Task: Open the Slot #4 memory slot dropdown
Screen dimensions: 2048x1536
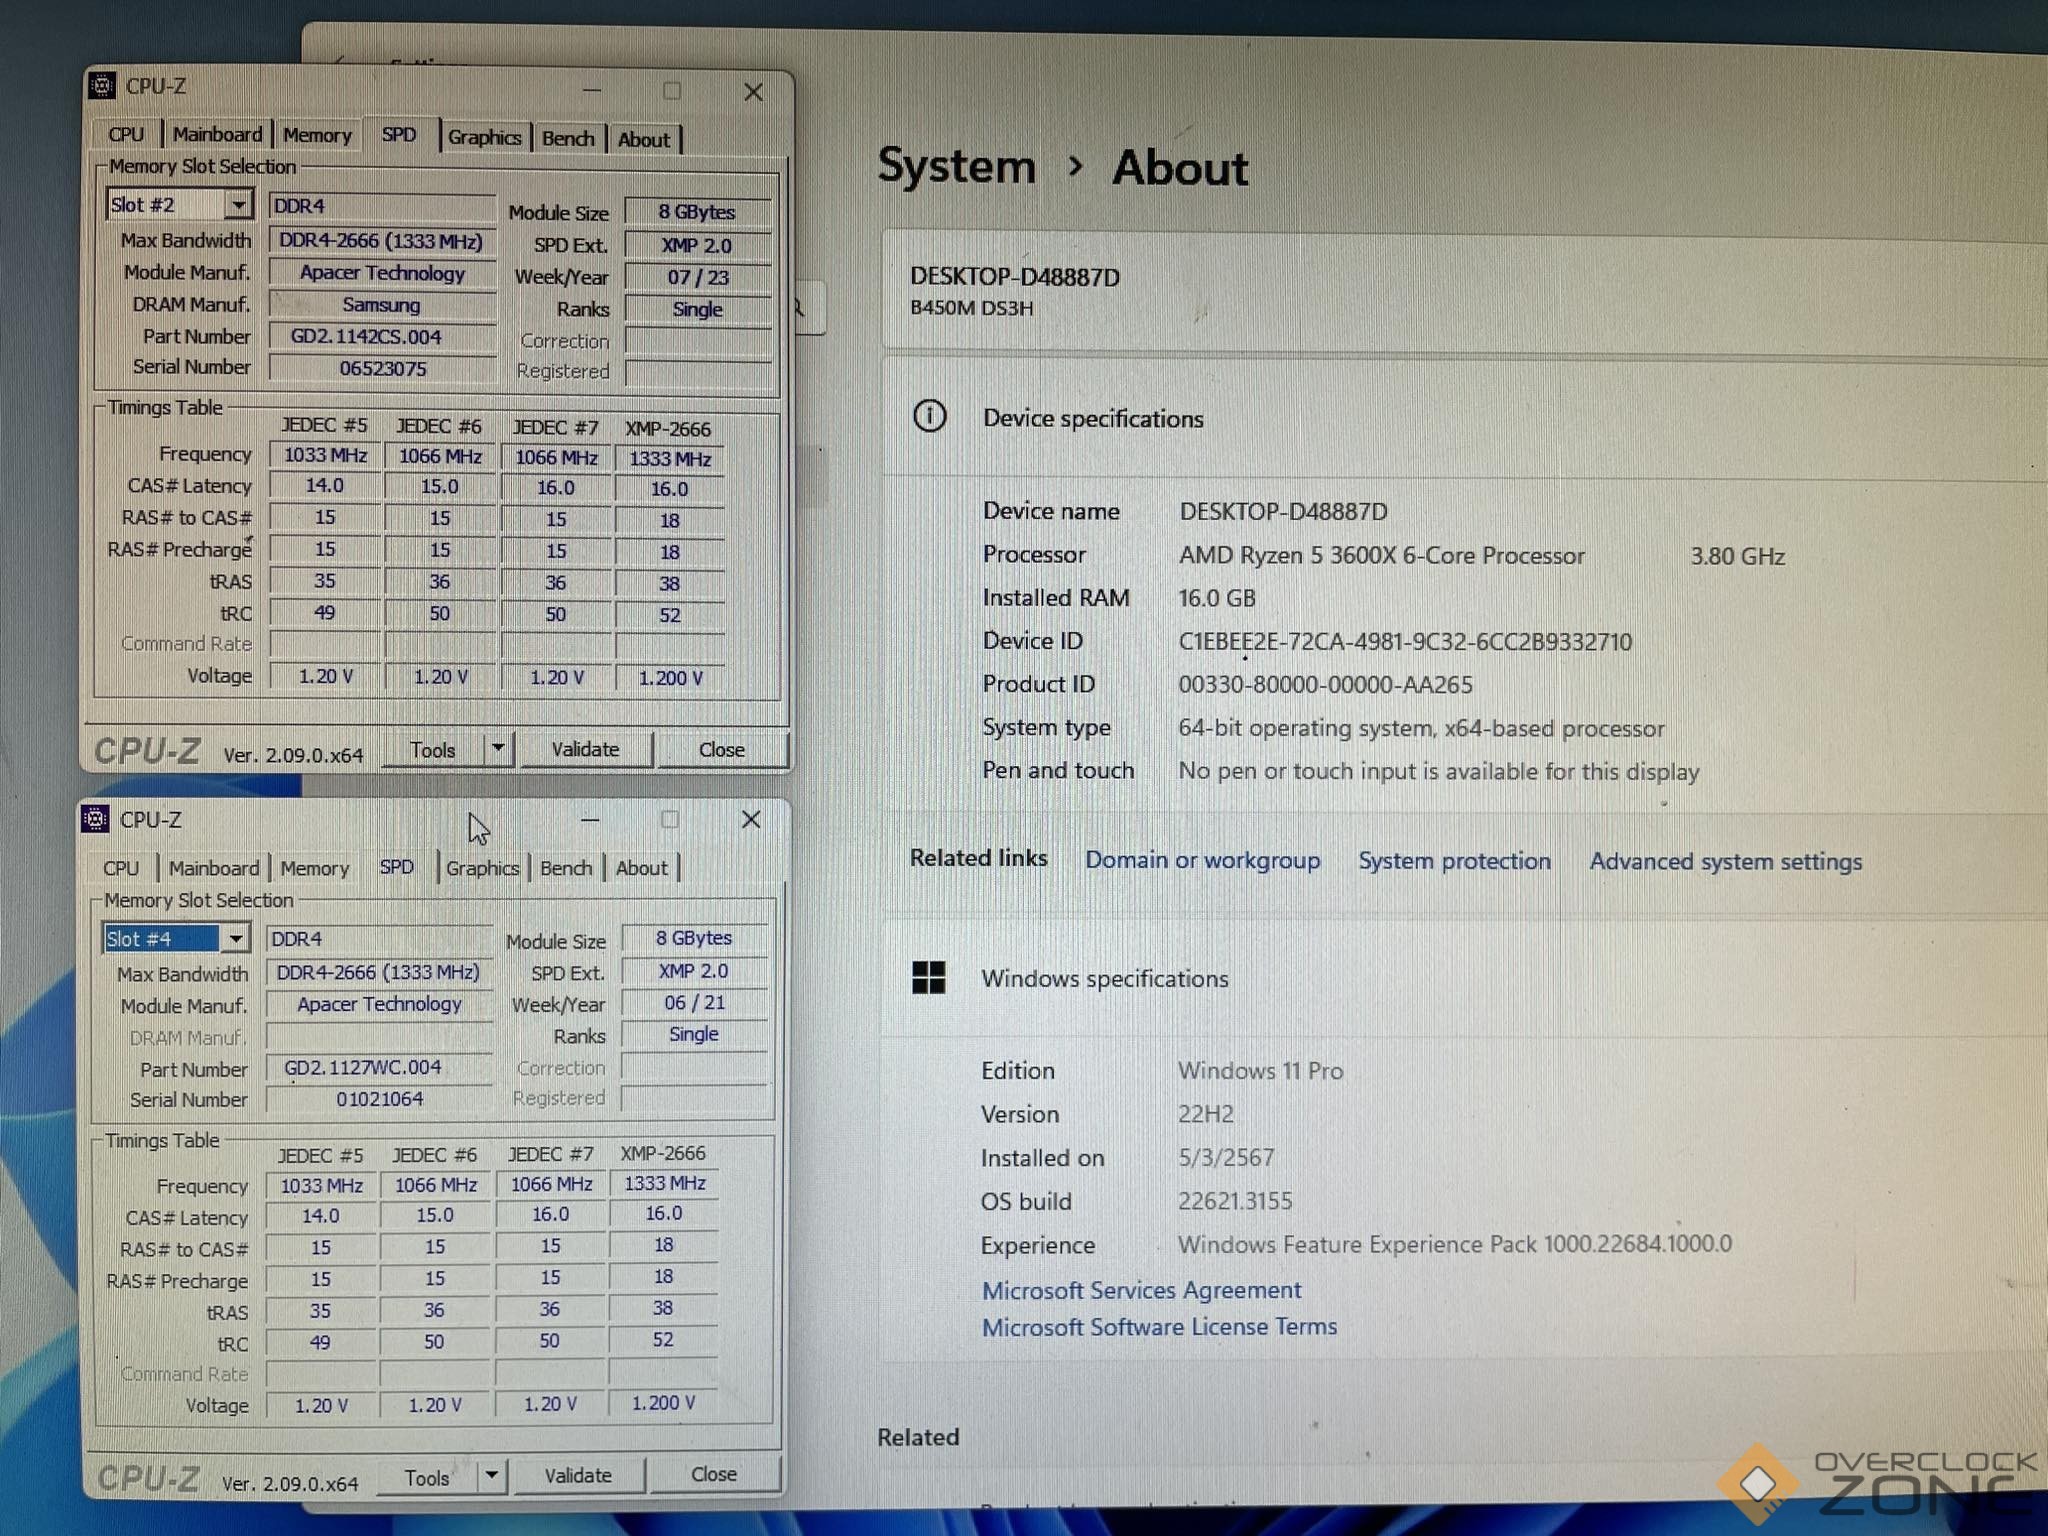Action: tap(235, 938)
